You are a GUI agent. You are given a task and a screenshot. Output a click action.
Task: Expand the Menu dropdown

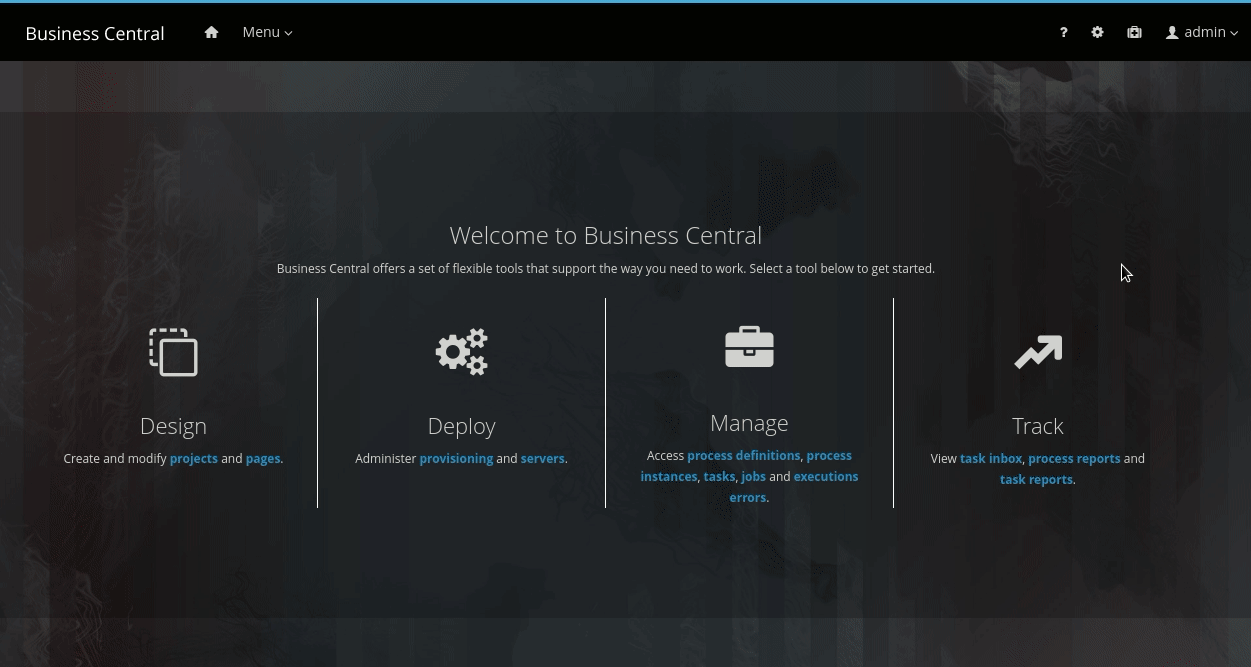pos(267,32)
